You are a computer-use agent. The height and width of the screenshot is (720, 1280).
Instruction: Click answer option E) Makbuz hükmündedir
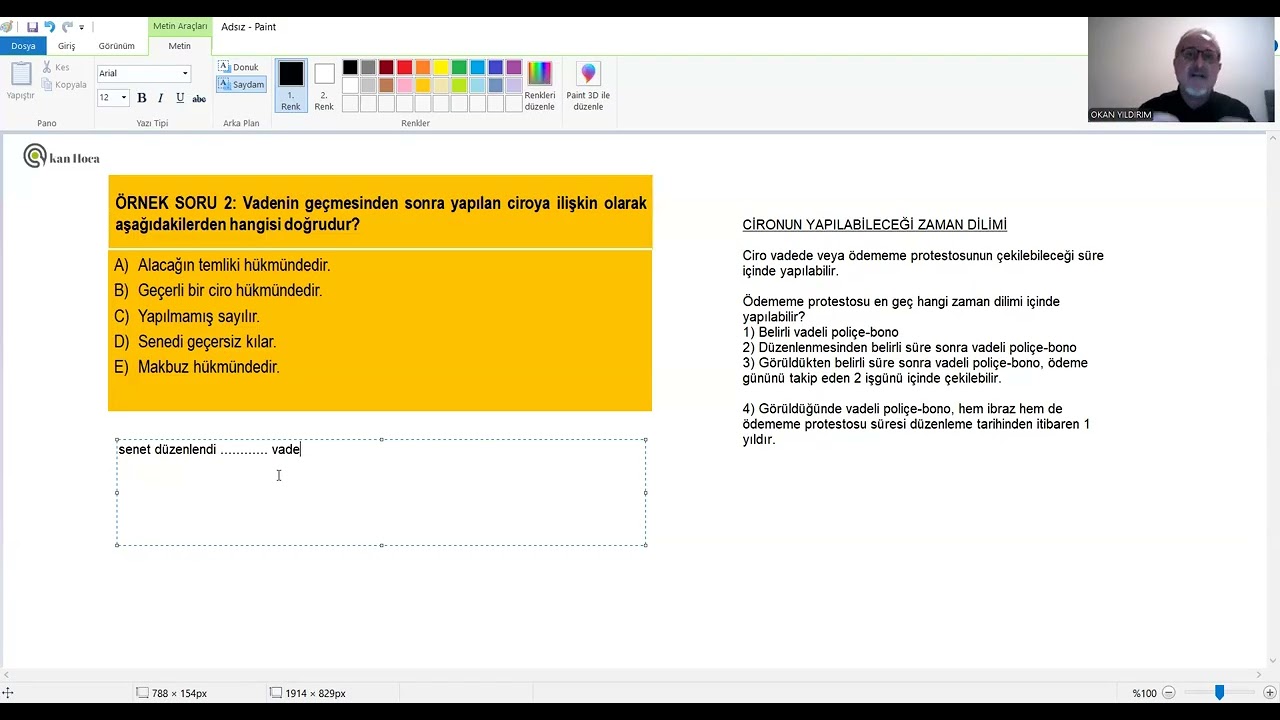(x=197, y=367)
